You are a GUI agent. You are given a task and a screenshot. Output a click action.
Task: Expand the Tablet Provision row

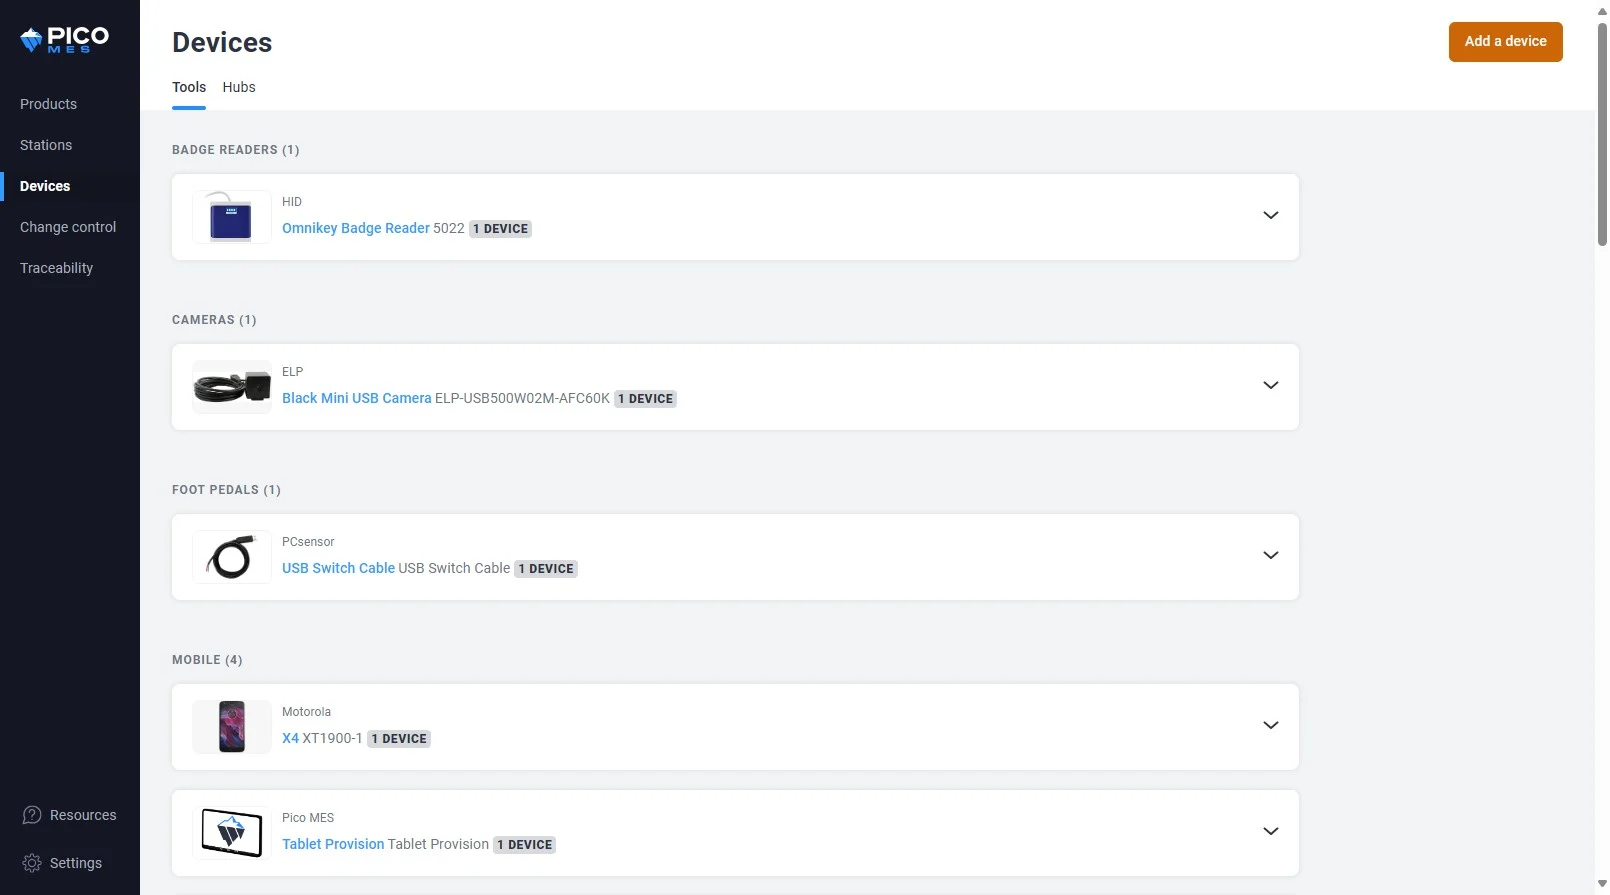click(1270, 831)
